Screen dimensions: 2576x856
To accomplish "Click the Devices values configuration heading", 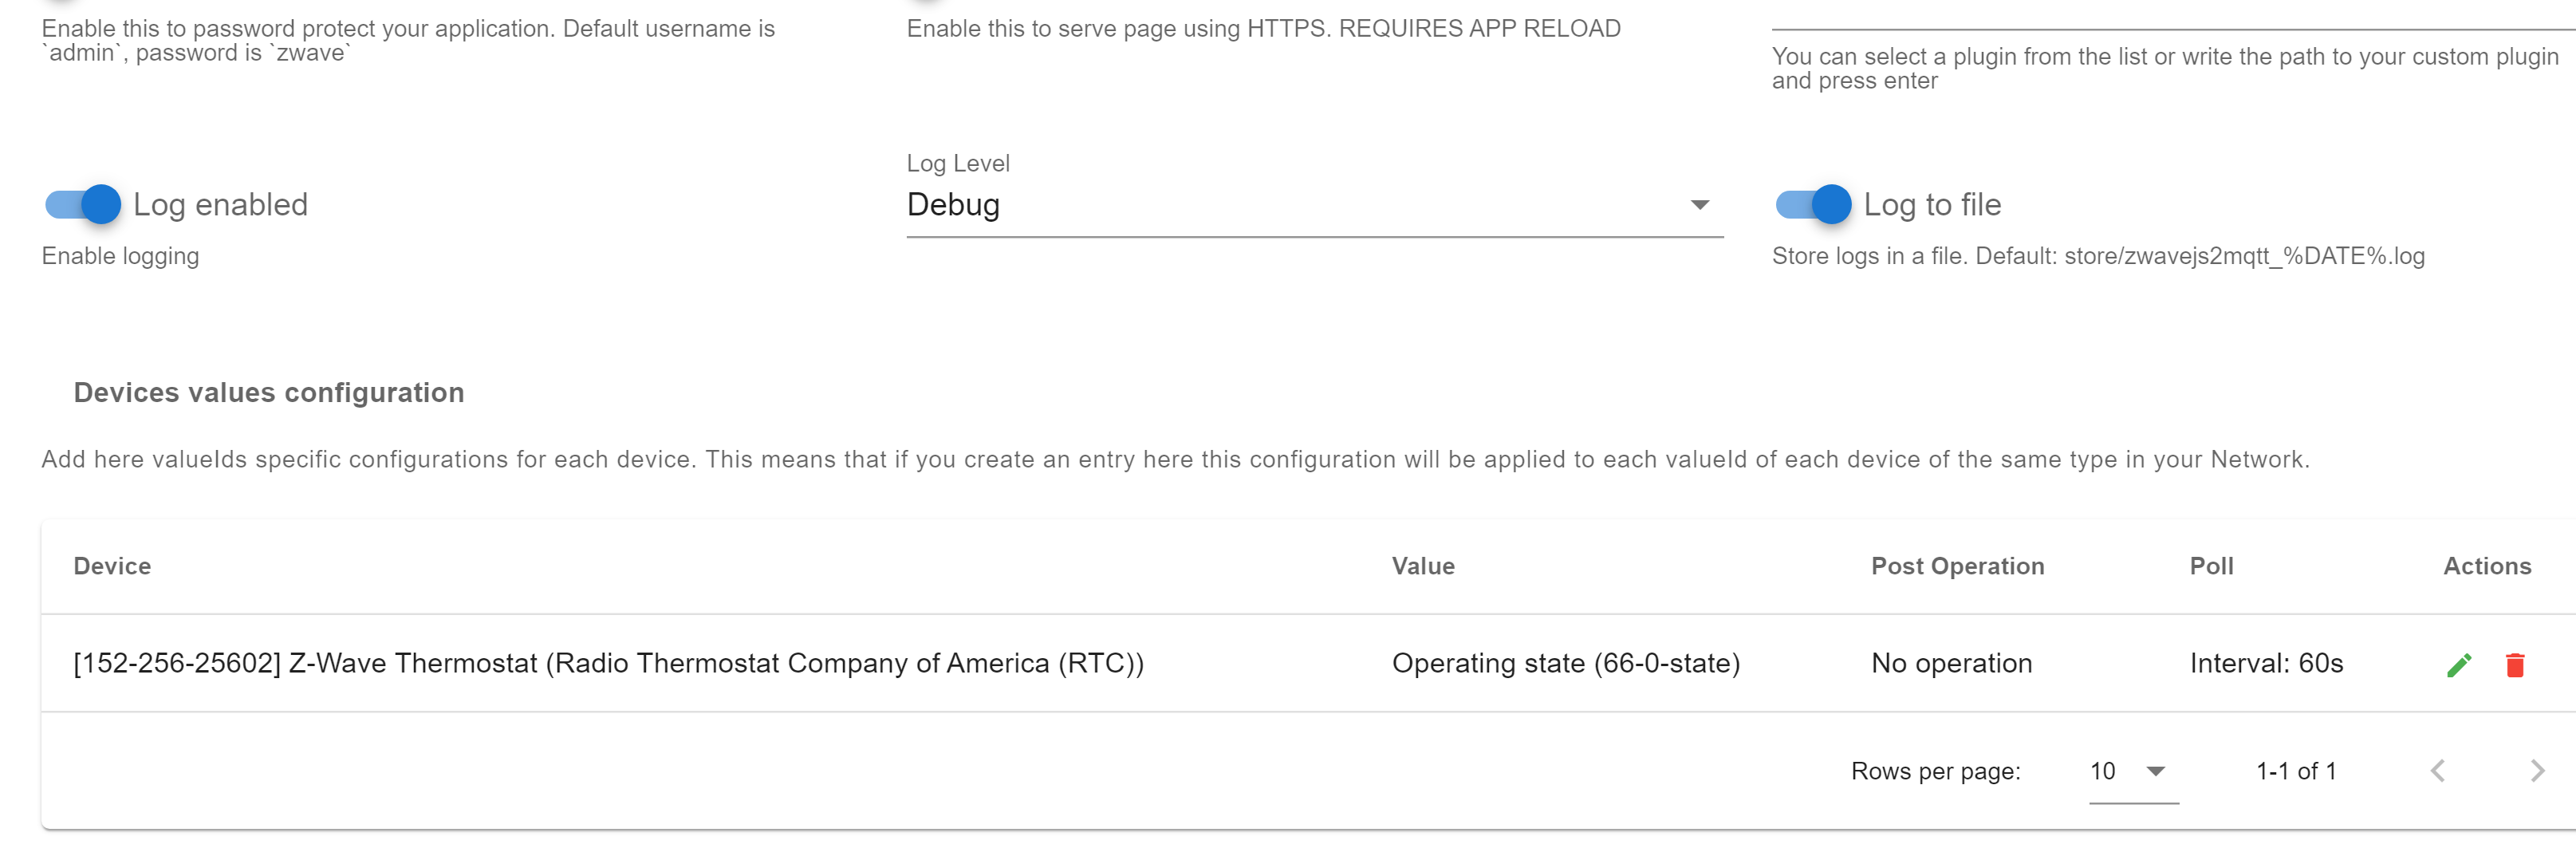I will coord(269,393).
